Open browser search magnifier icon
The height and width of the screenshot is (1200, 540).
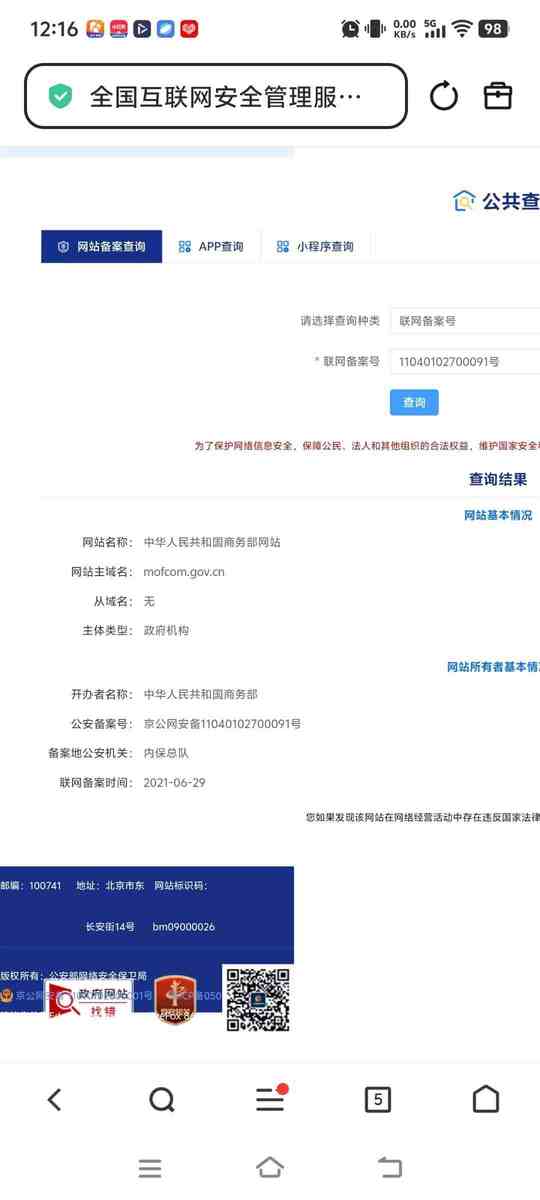[162, 1099]
